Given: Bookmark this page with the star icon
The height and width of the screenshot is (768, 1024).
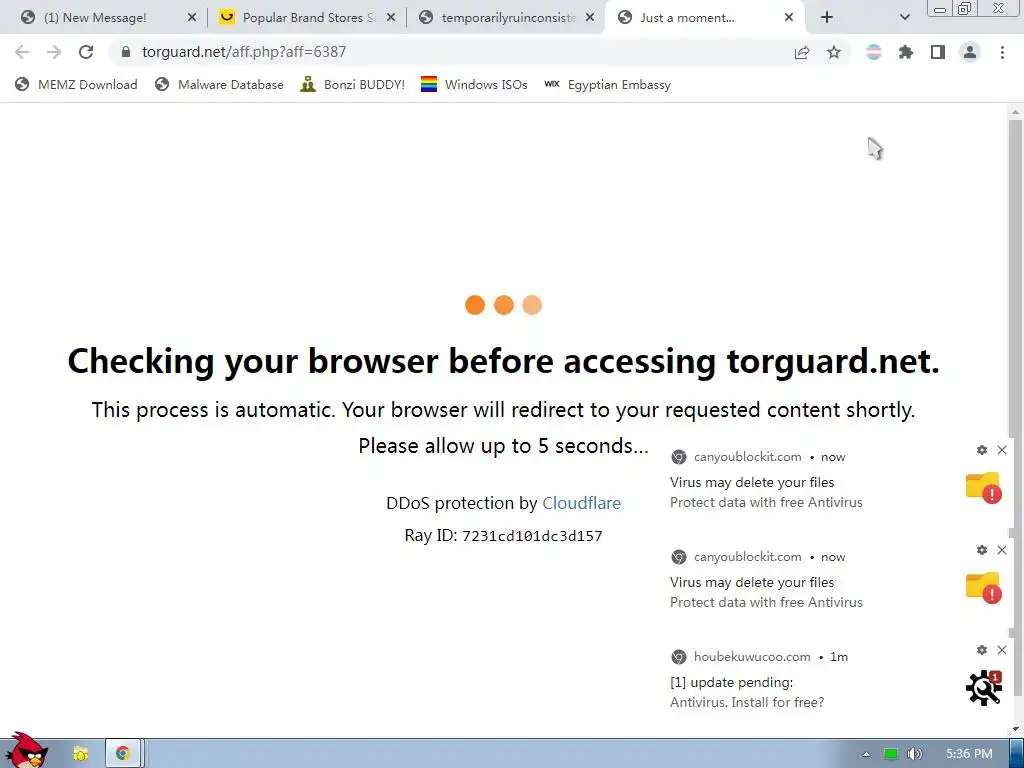Looking at the screenshot, I should click(834, 52).
